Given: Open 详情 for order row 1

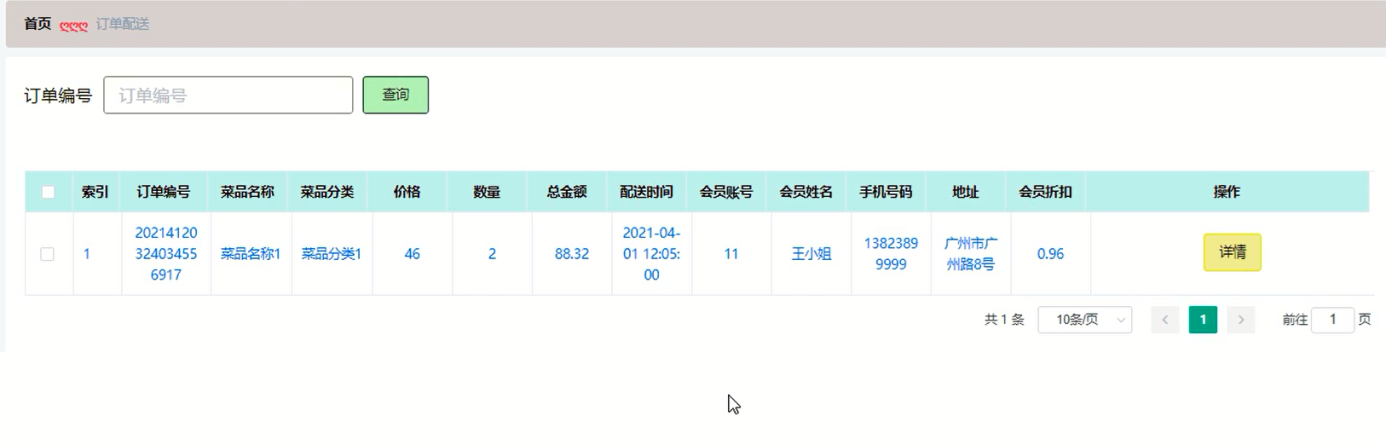Looking at the screenshot, I should [1232, 253].
